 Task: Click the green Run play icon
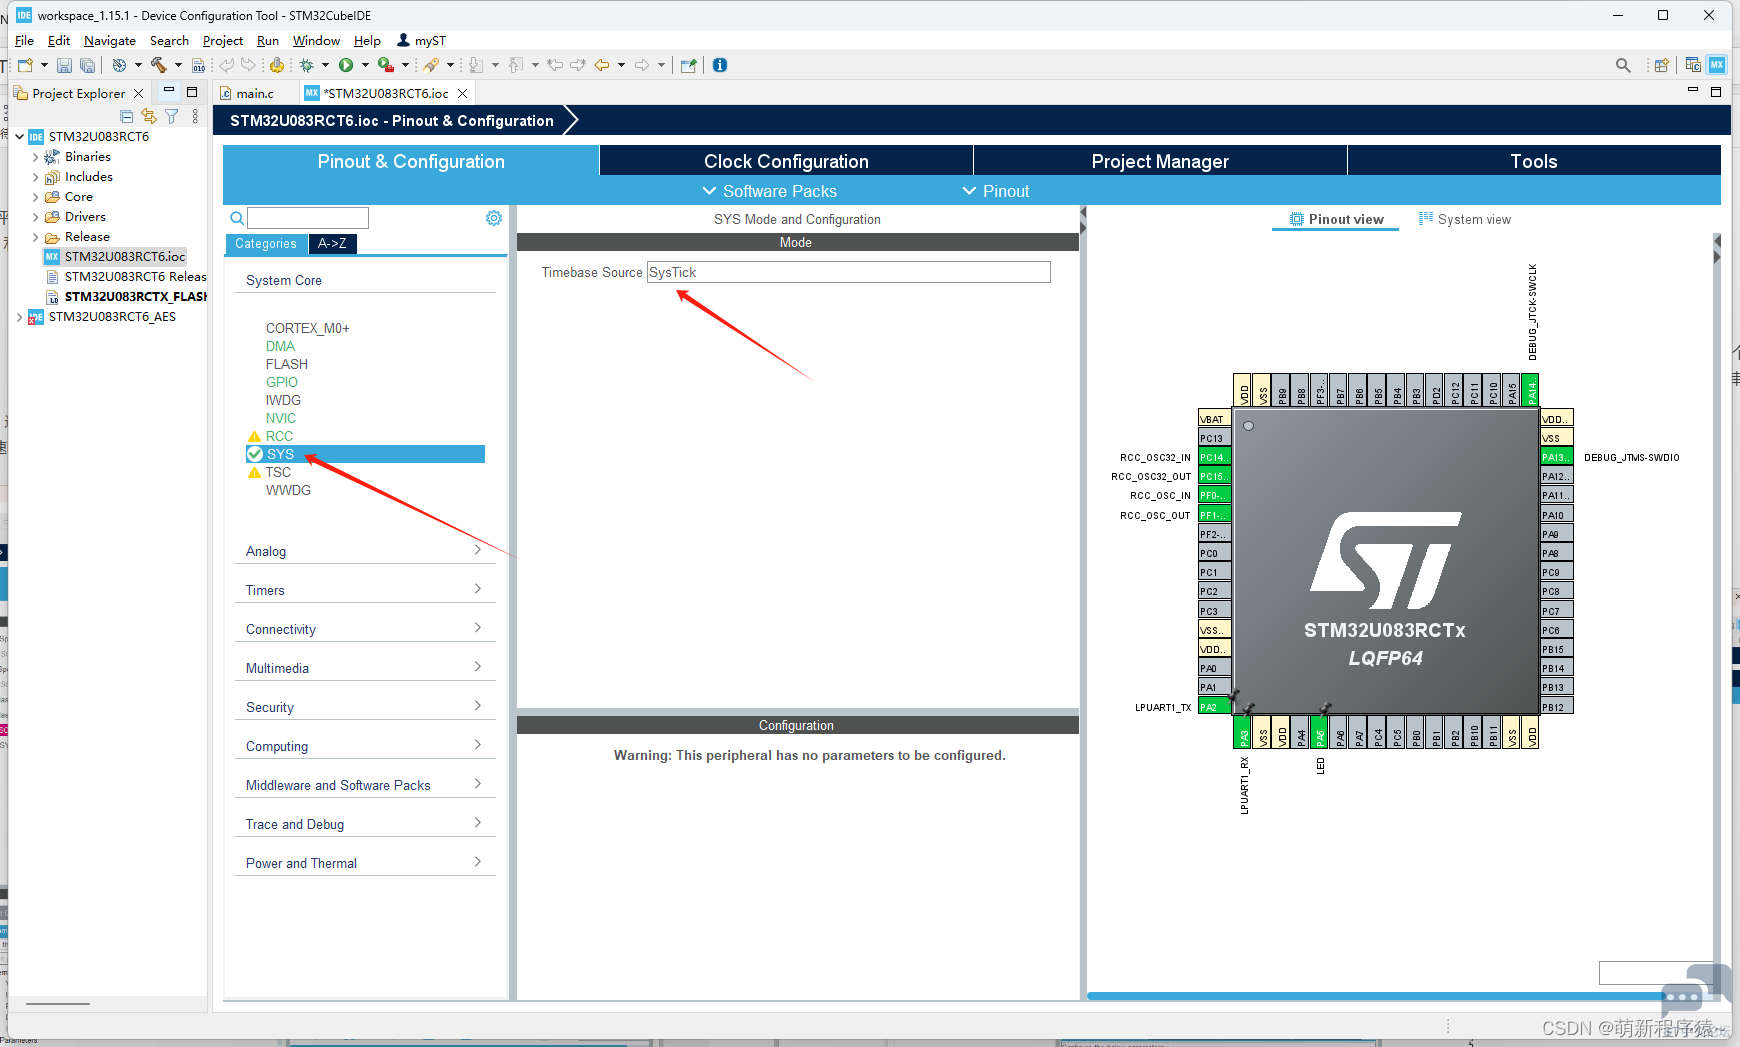[x=346, y=65]
